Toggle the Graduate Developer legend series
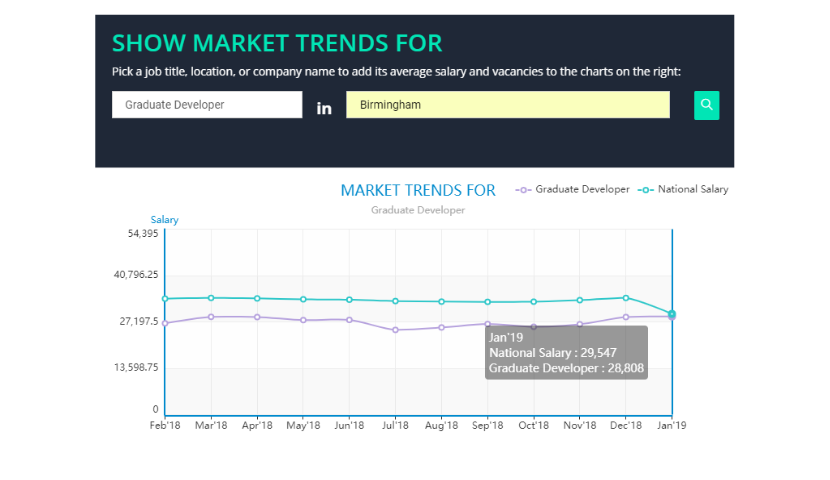 (x=572, y=189)
